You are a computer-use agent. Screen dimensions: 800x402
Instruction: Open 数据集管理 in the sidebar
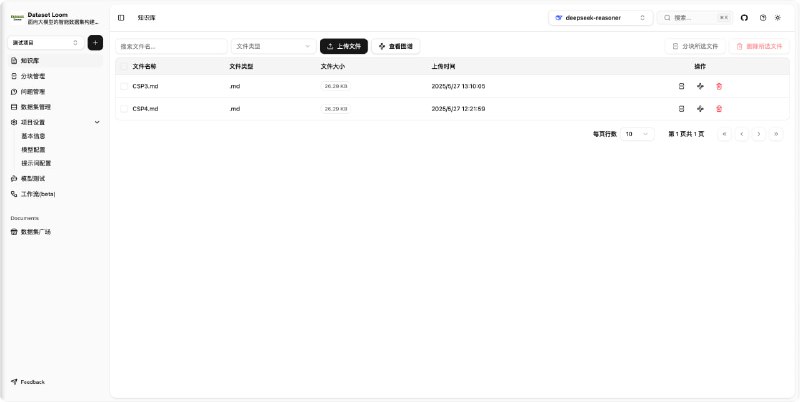click(x=36, y=106)
